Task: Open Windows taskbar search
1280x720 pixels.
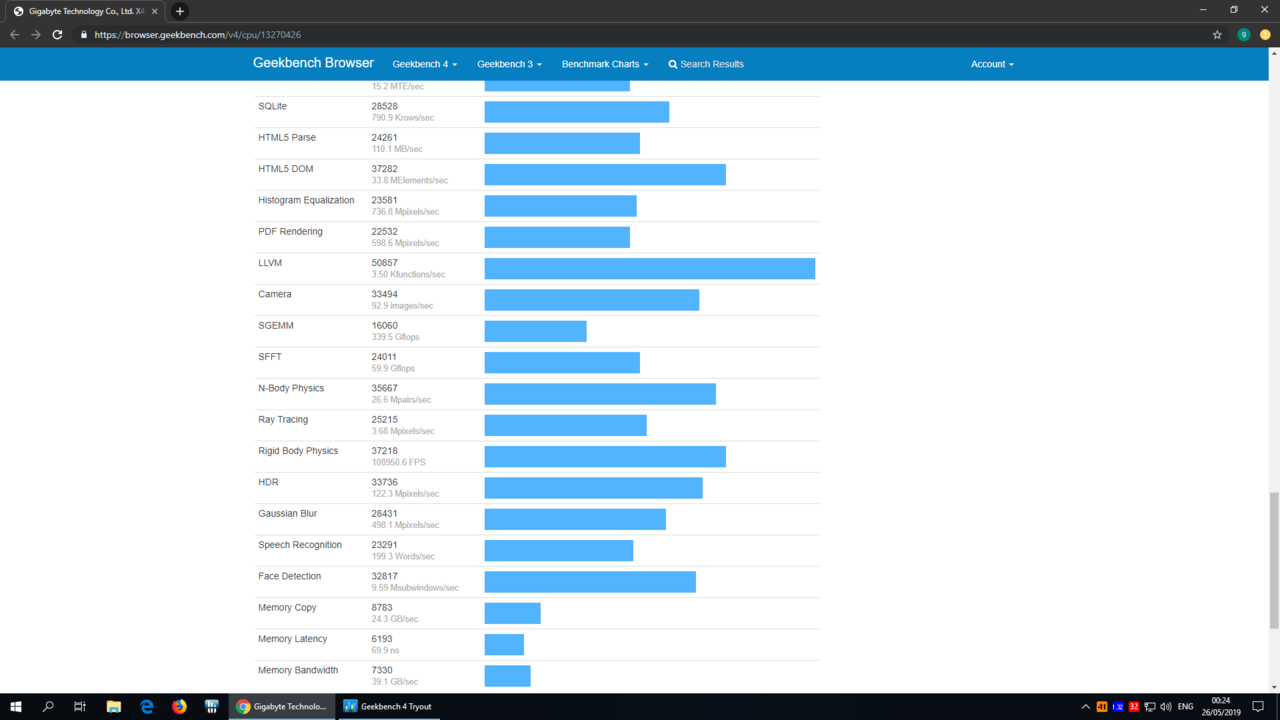Action: (48, 706)
